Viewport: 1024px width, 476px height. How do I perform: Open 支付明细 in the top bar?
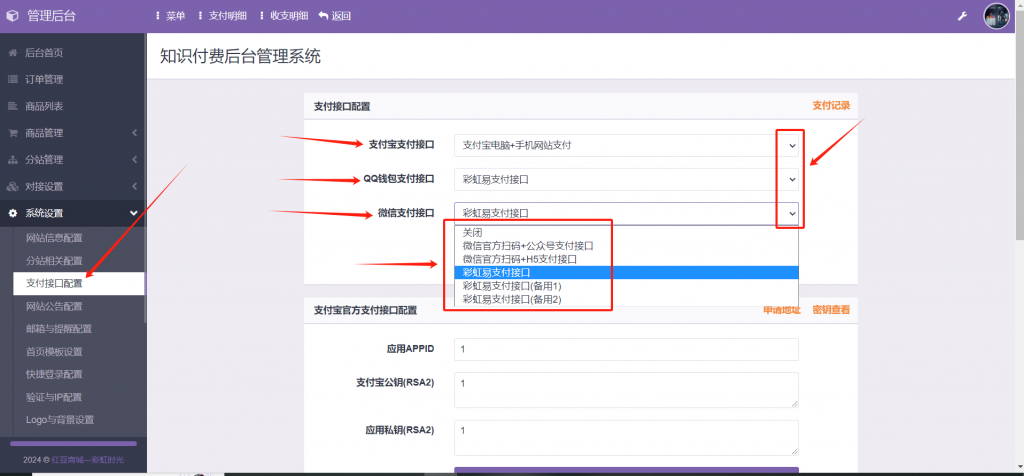click(x=222, y=16)
